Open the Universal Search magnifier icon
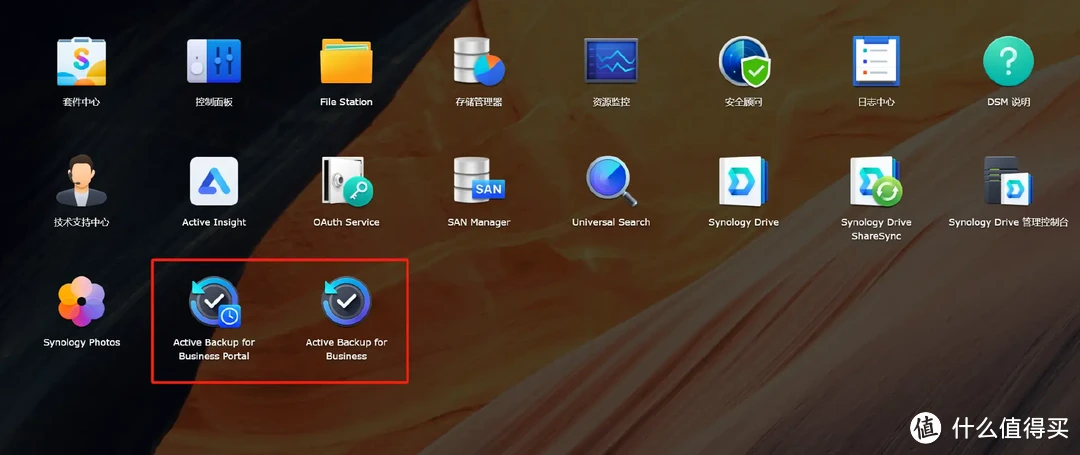Screen dimensions: 1080x455 coord(612,181)
